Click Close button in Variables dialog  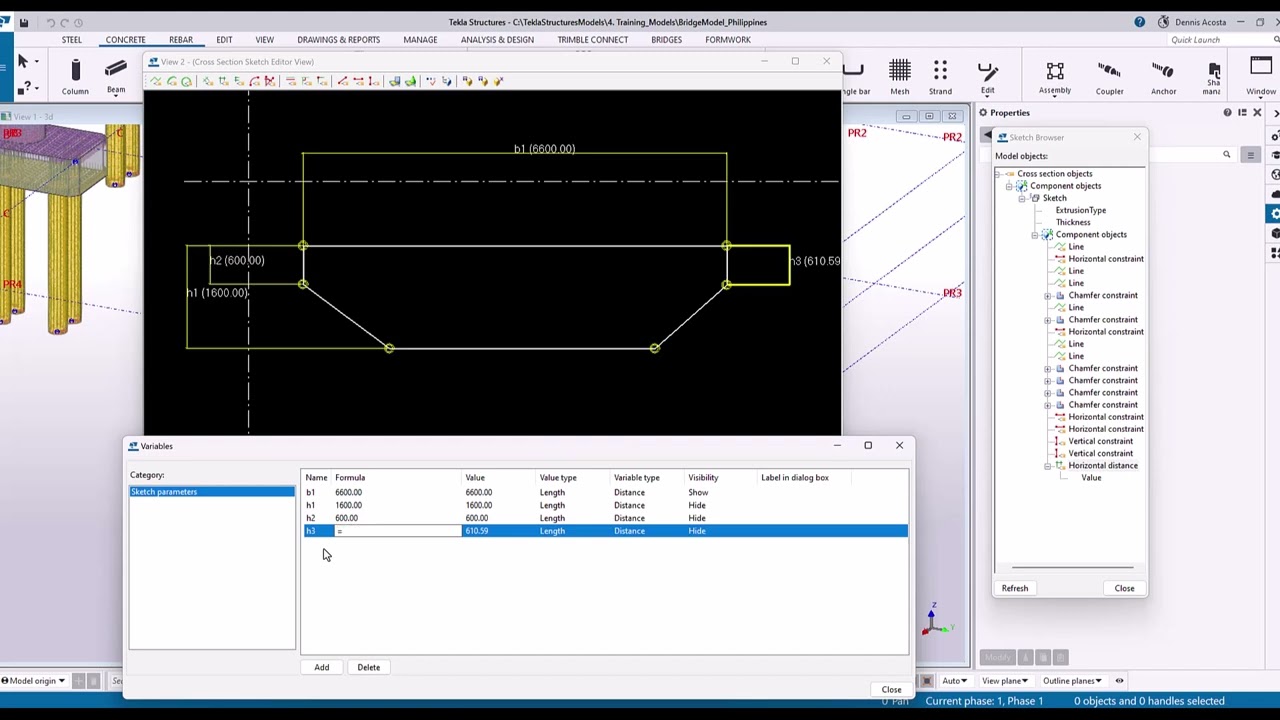tap(891, 689)
